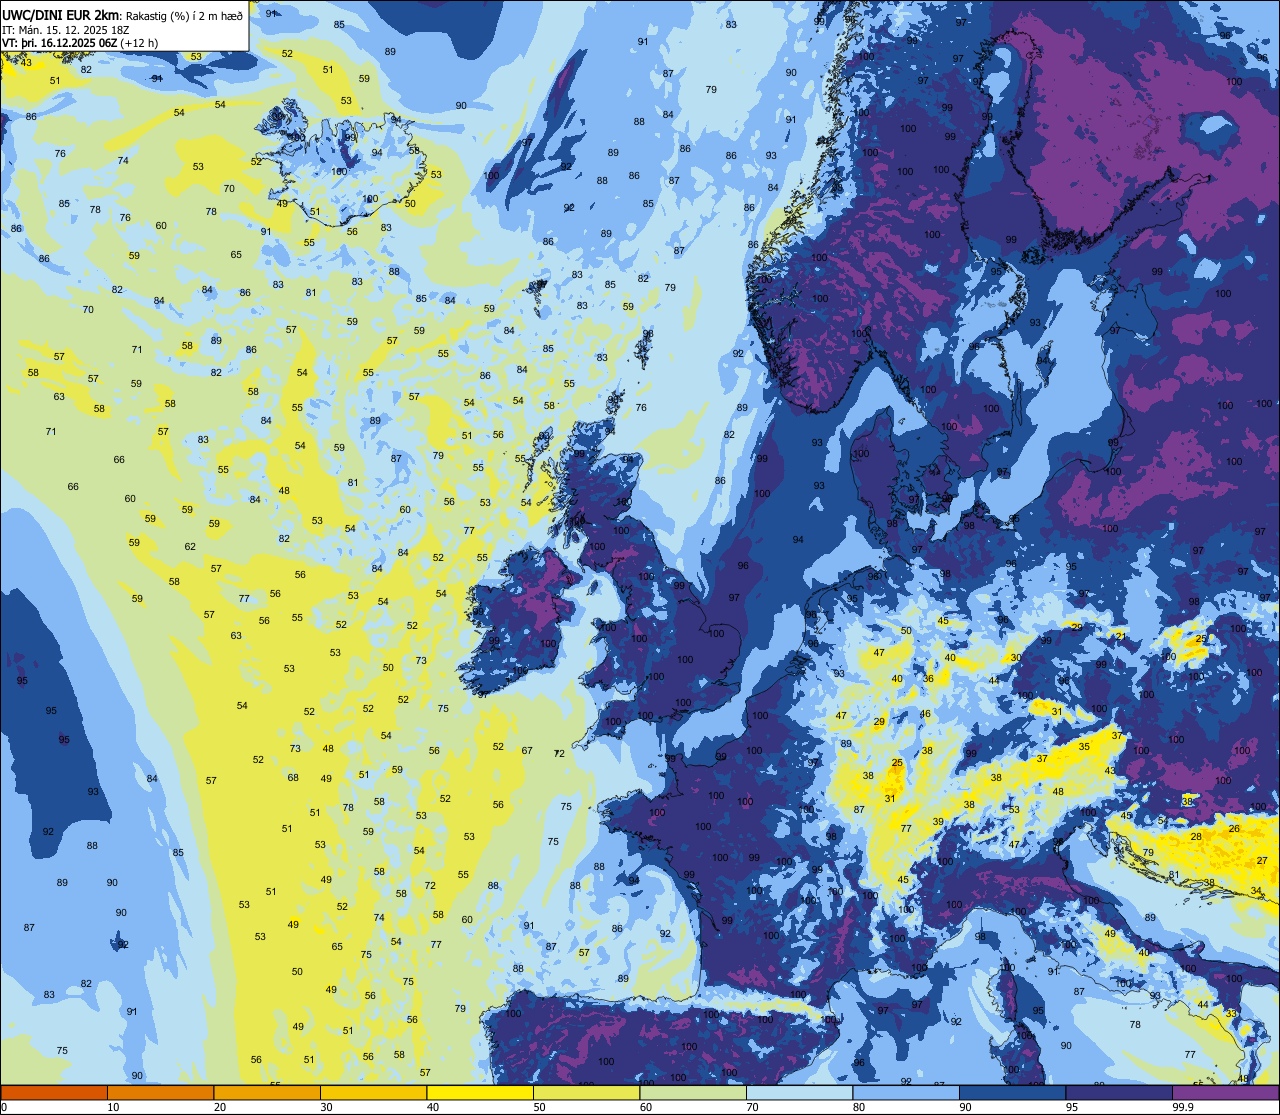
Task: Click the humidity value 26 on the map
Action: click(x=1234, y=828)
